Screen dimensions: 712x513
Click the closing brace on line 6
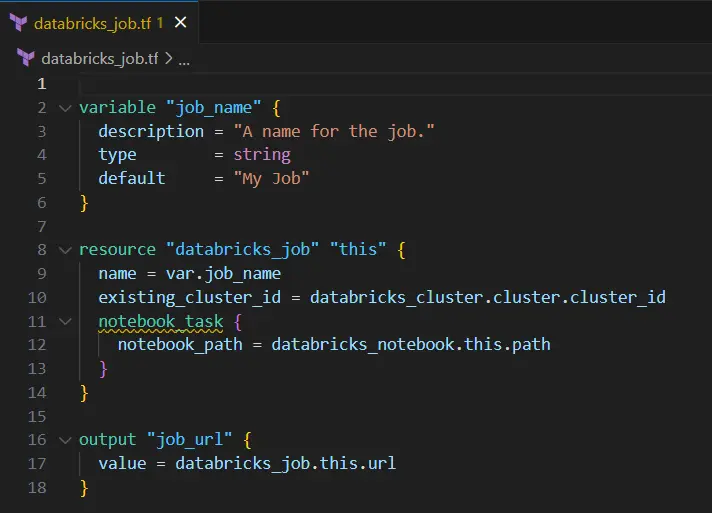pyautogui.click(x=84, y=203)
